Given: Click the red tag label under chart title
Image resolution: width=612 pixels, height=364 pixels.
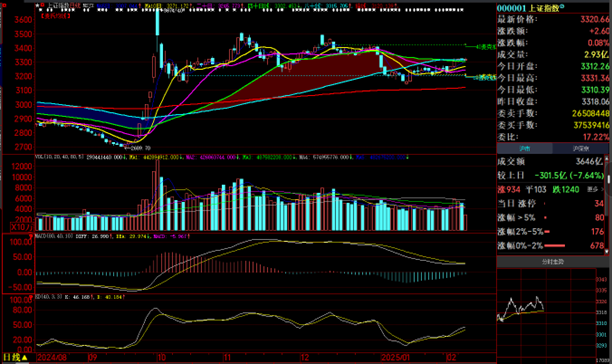Looking at the screenshot, I should [x=55, y=16].
